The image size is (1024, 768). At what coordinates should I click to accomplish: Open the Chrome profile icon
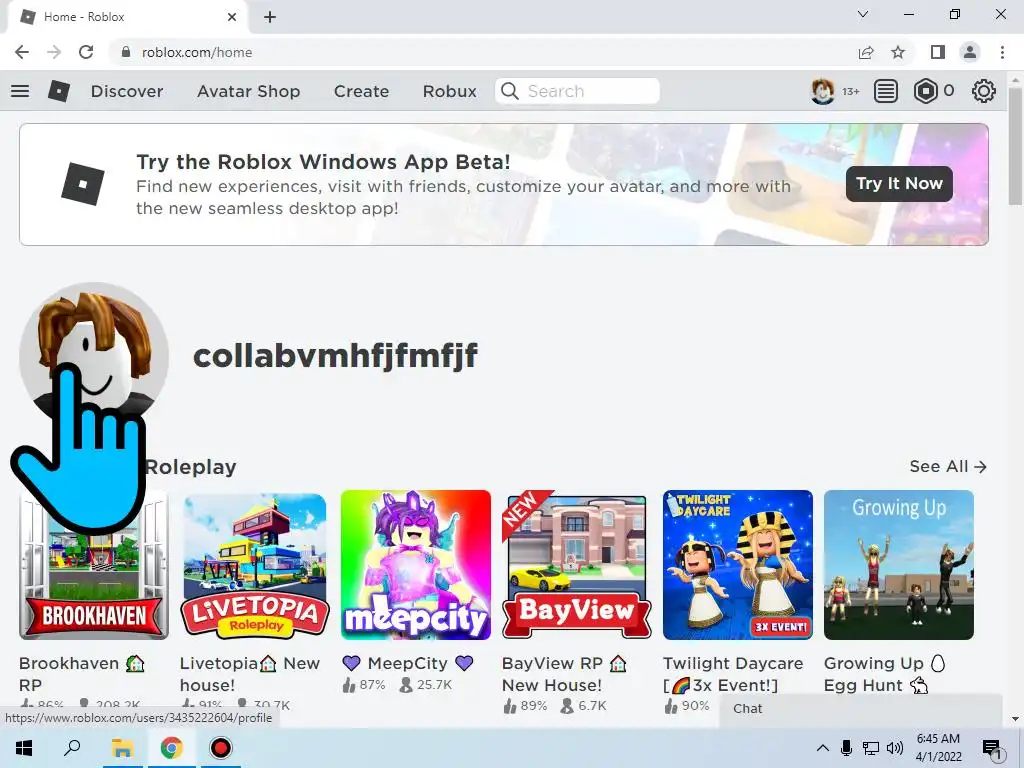tap(970, 52)
